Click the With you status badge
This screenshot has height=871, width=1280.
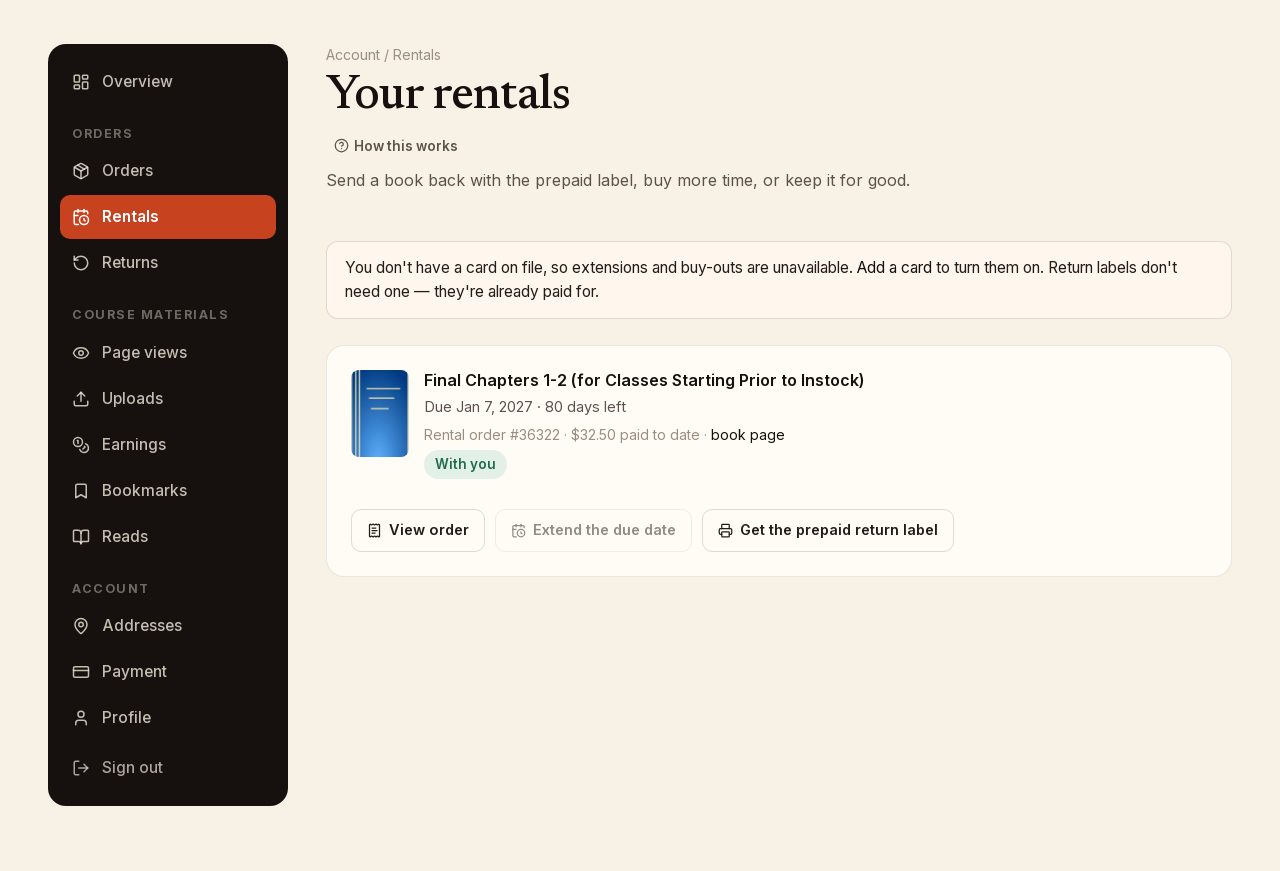pos(465,465)
